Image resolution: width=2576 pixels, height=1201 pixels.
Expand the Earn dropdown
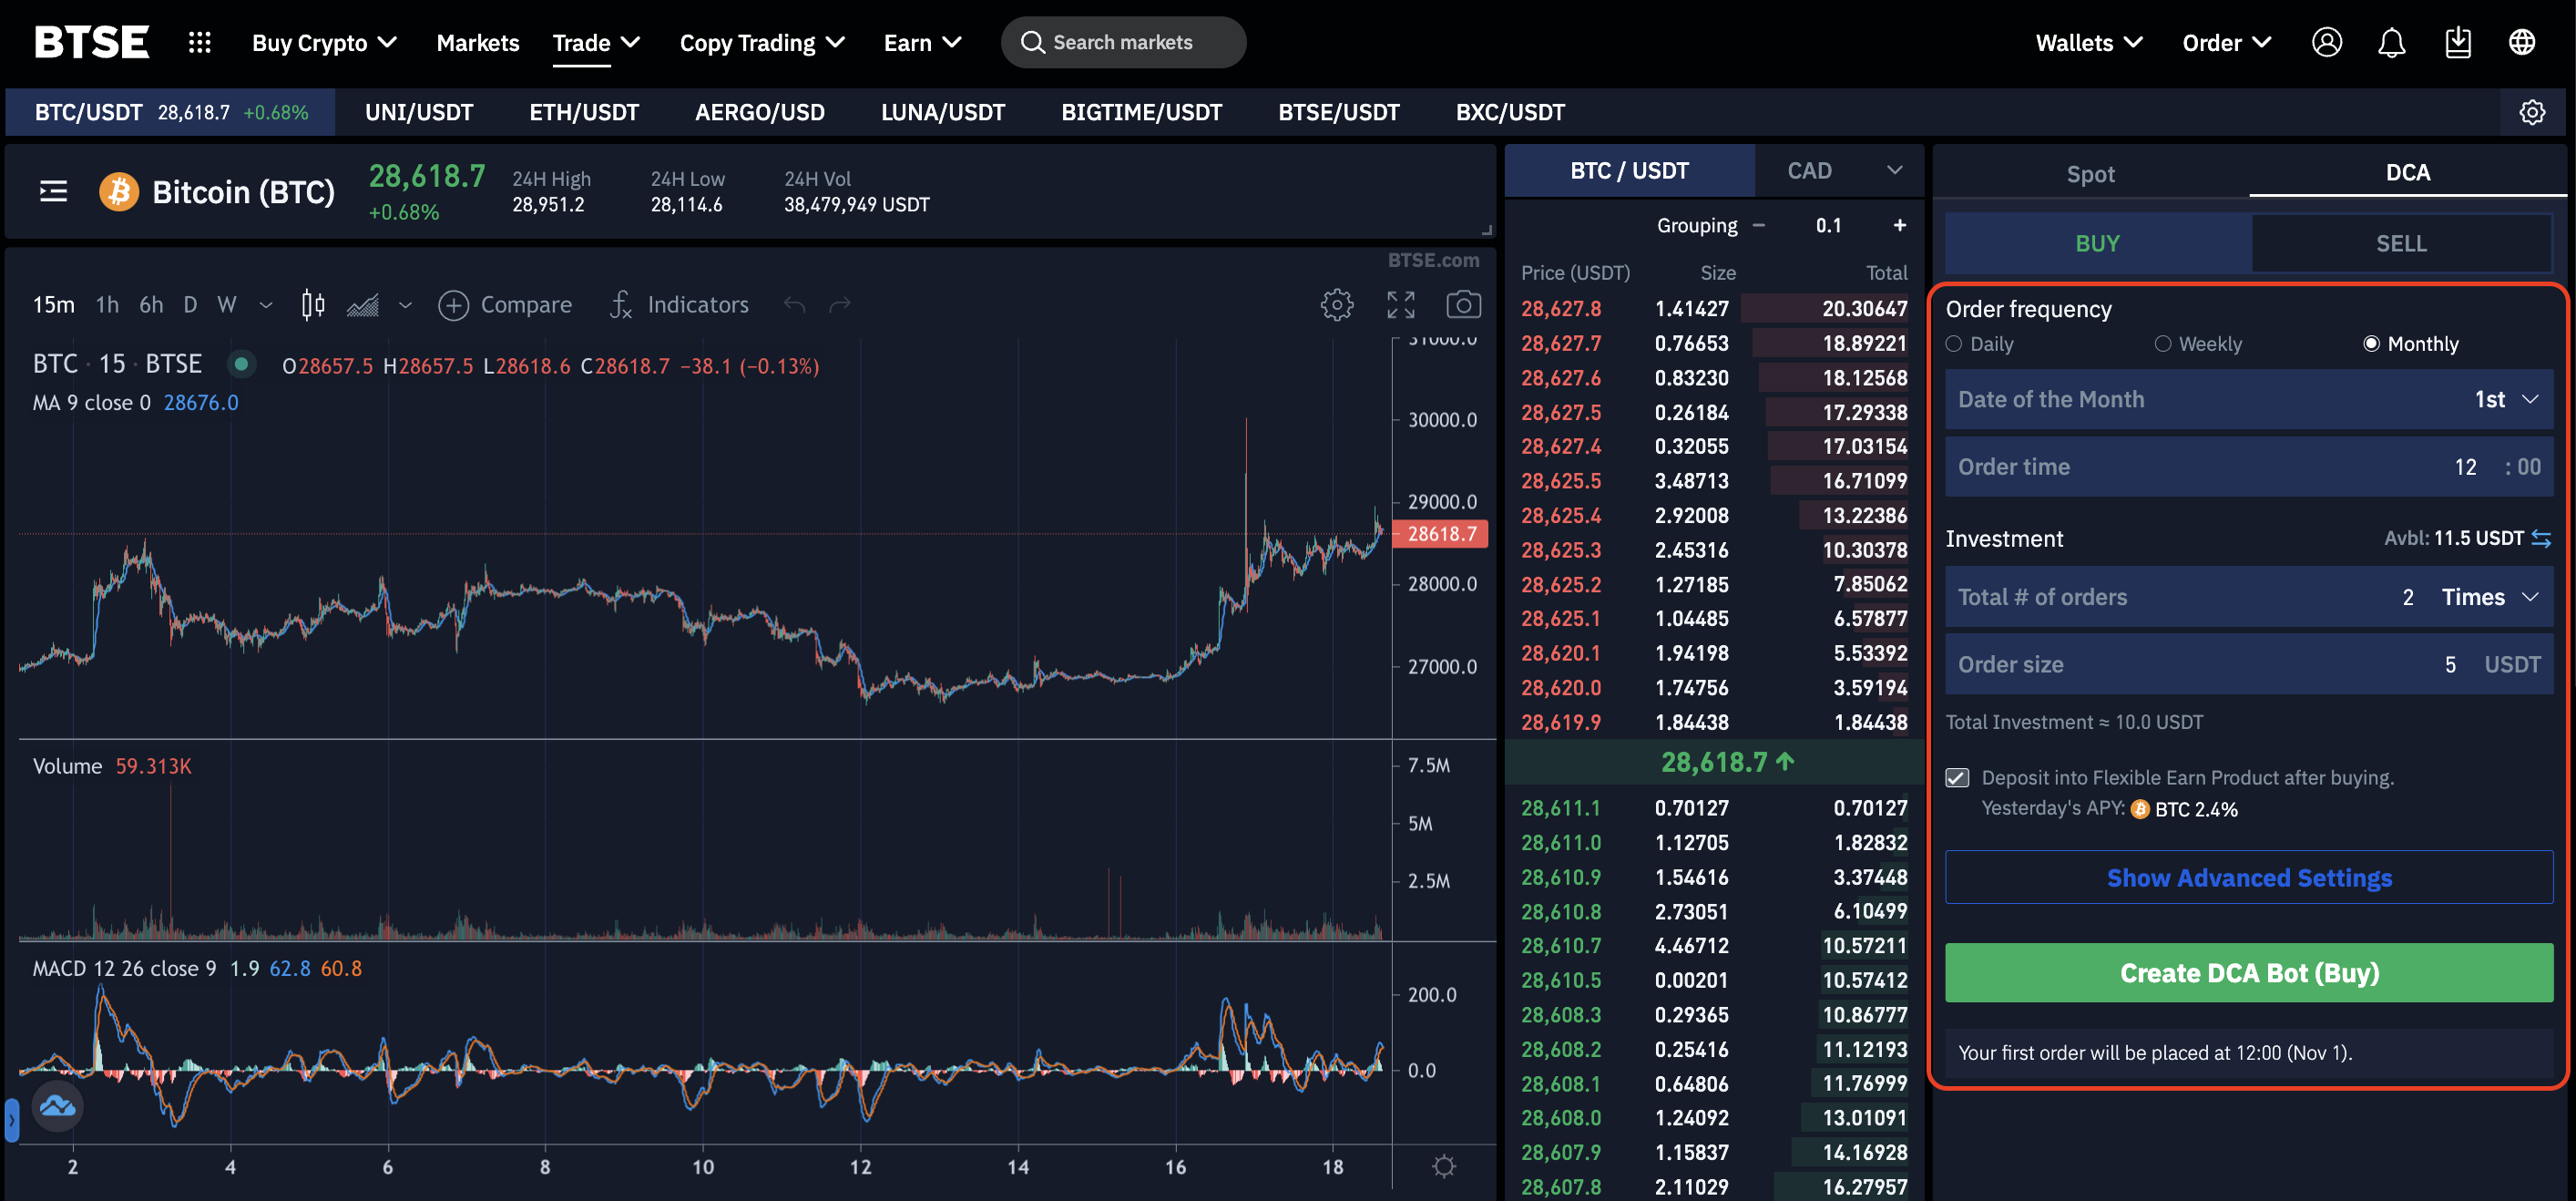(922, 42)
